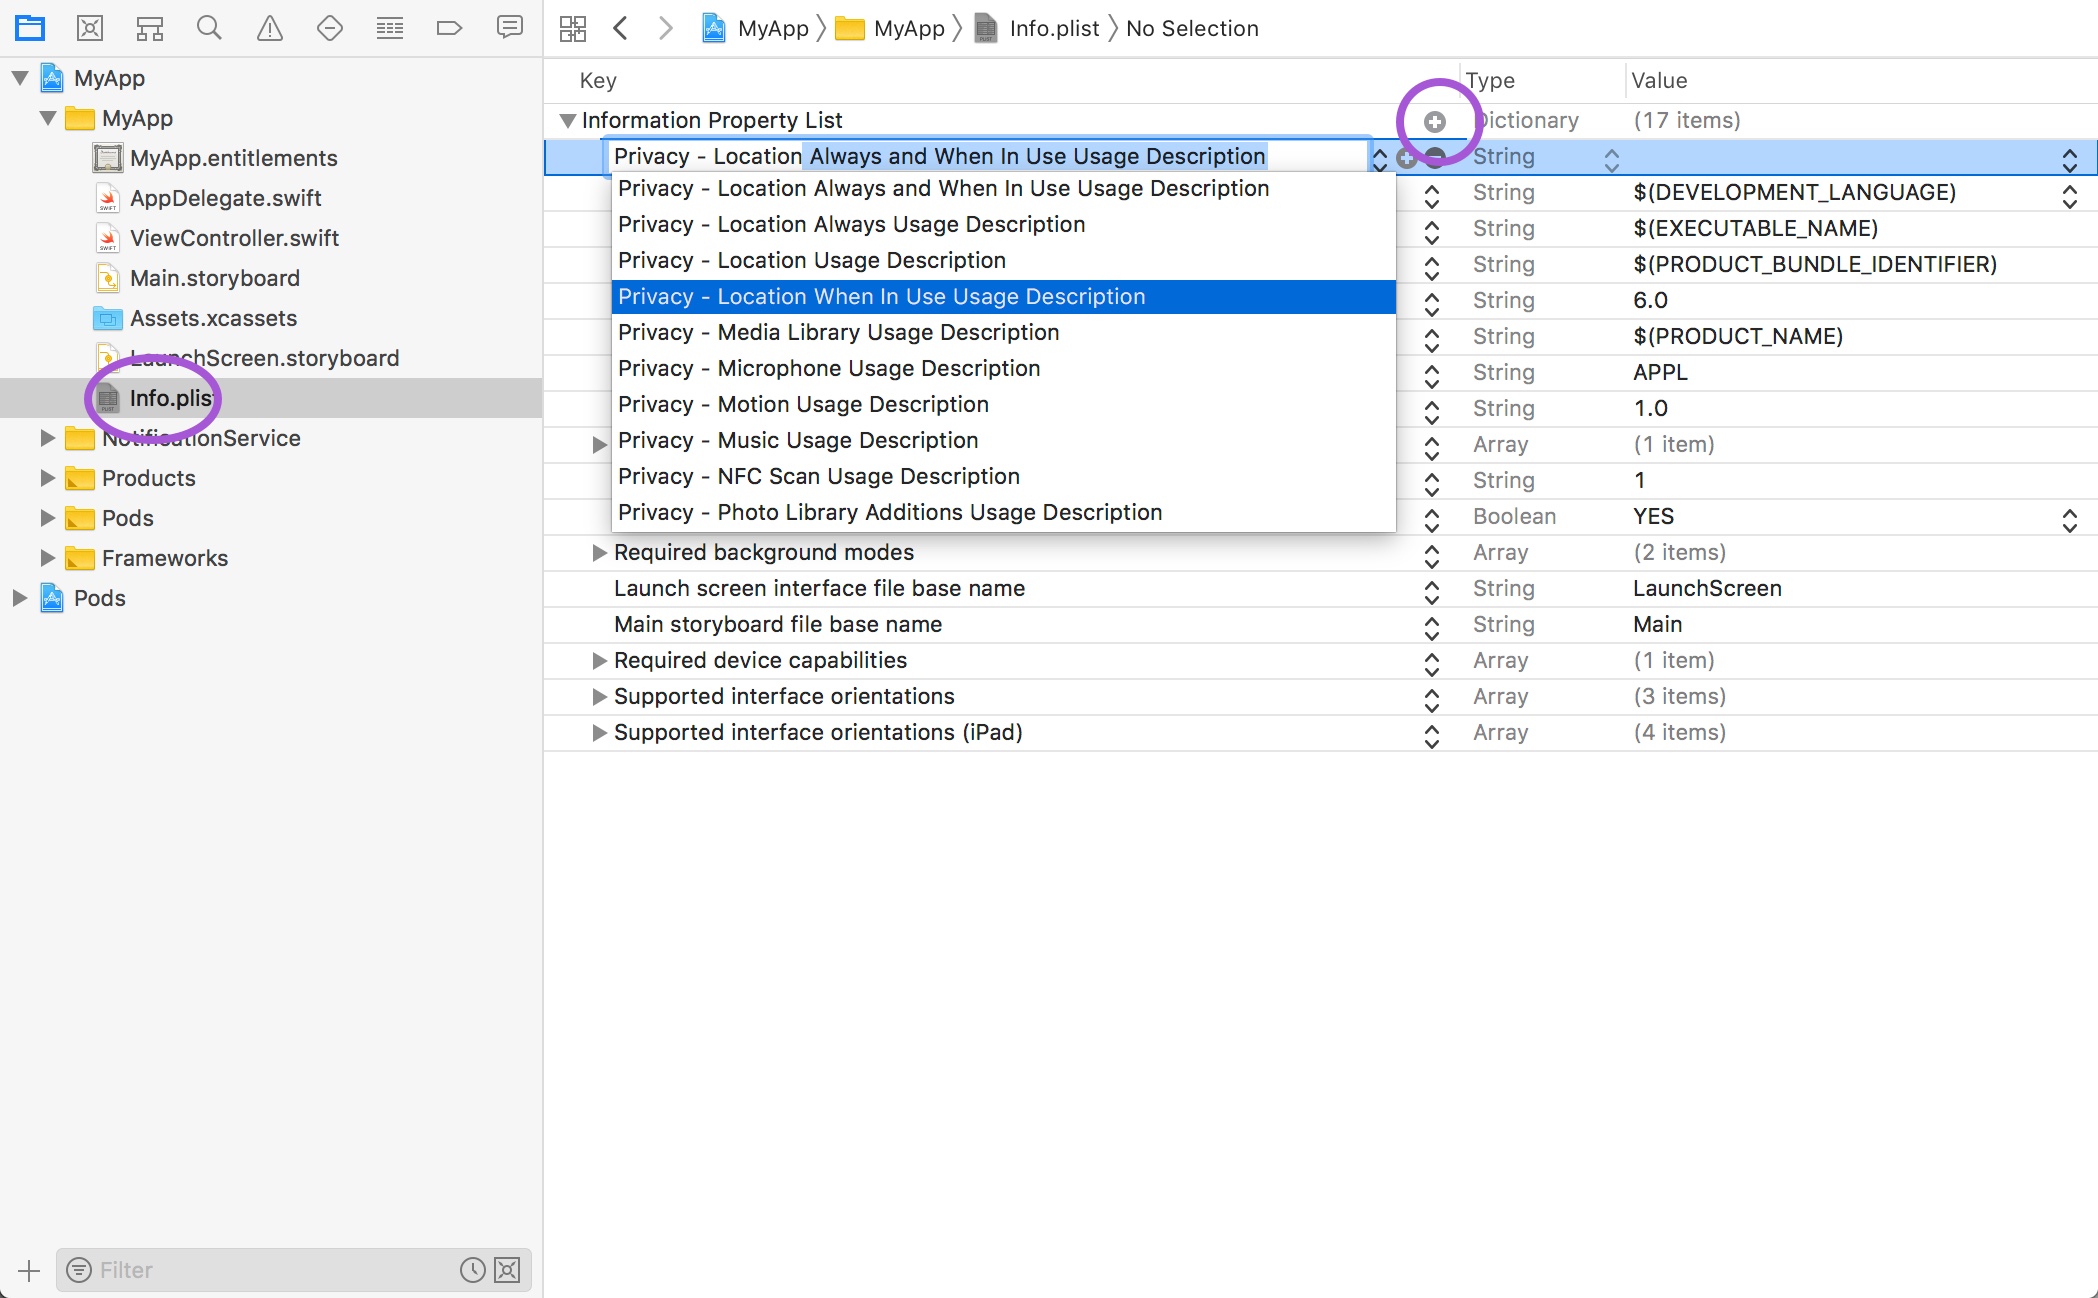The height and width of the screenshot is (1298, 2098).
Task: Select AppDelegate.swift in the navigator
Action: 225,198
